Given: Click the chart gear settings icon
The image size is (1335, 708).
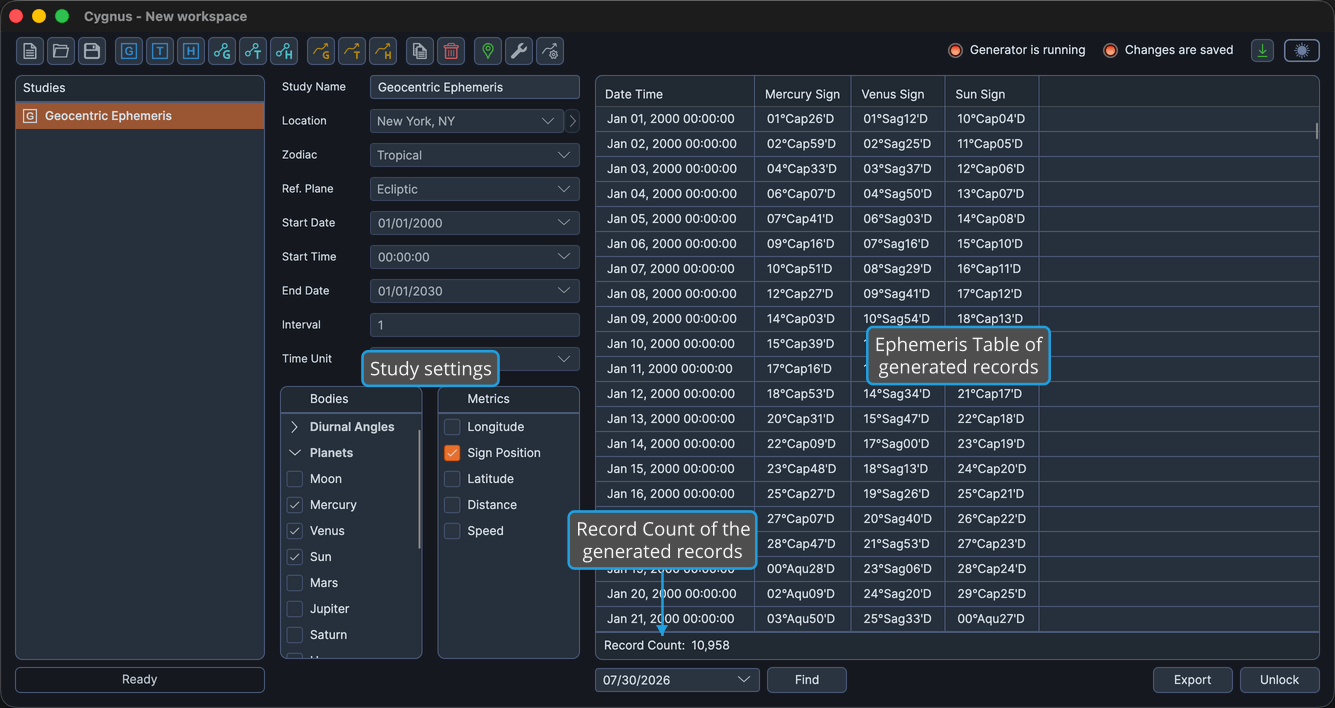Looking at the screenshot, I should point(550,51).
